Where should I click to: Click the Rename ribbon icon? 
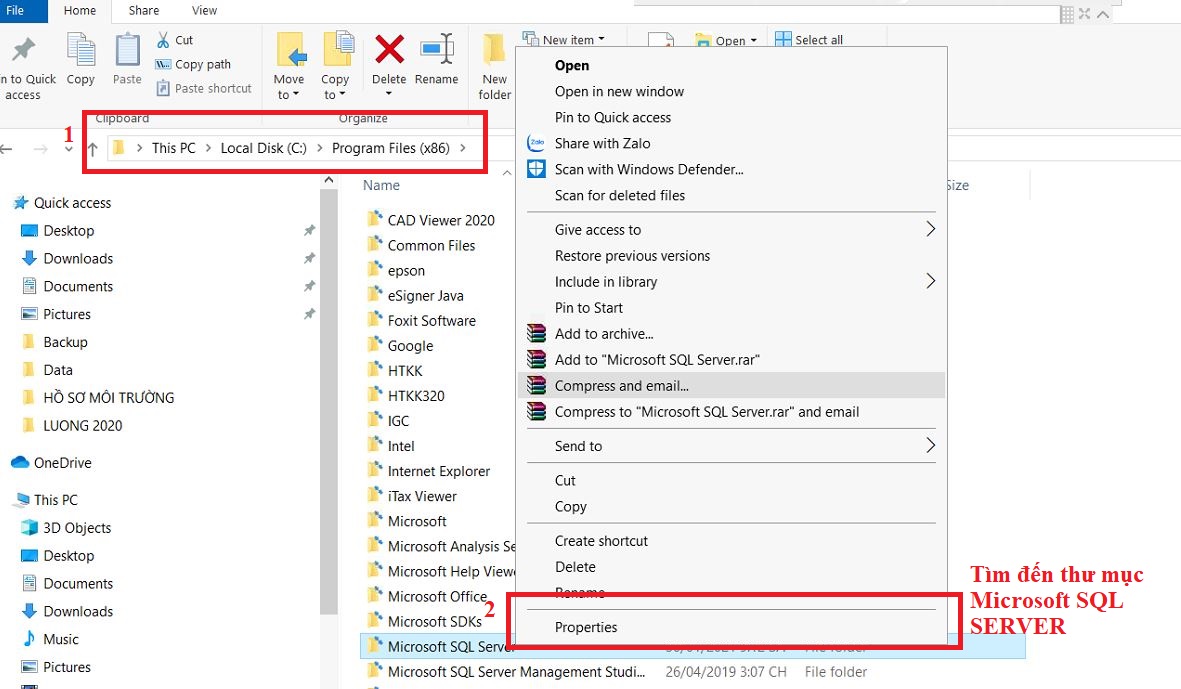[x=437, y=49]
